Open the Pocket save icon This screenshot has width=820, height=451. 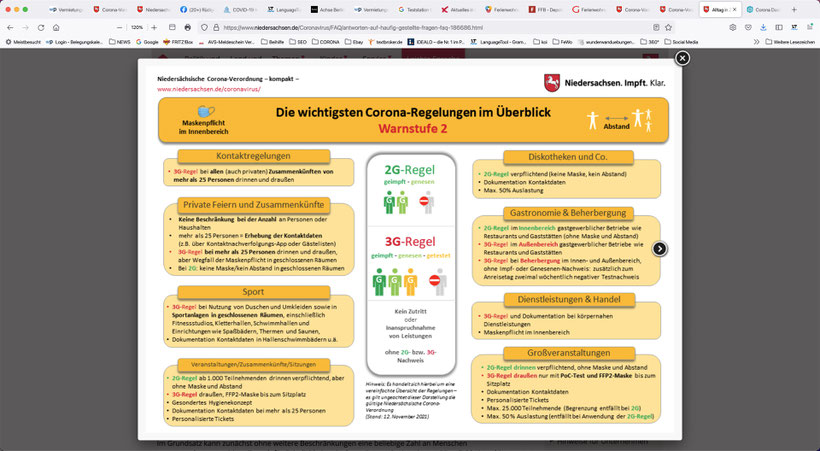(748, 27)
